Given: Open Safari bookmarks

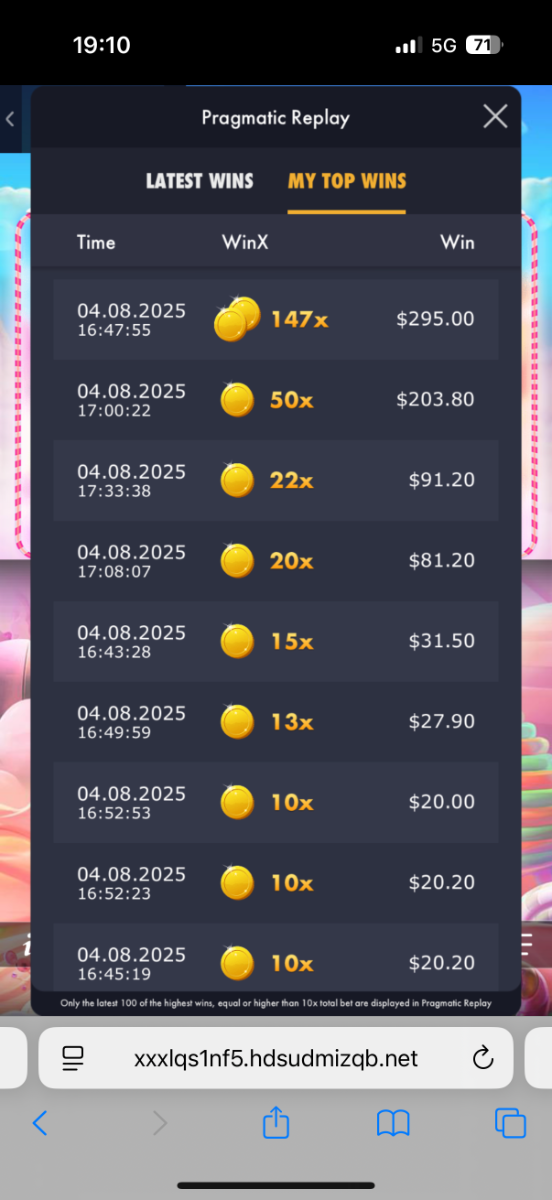Looking at the screenshot, I should click(393, 1124).
